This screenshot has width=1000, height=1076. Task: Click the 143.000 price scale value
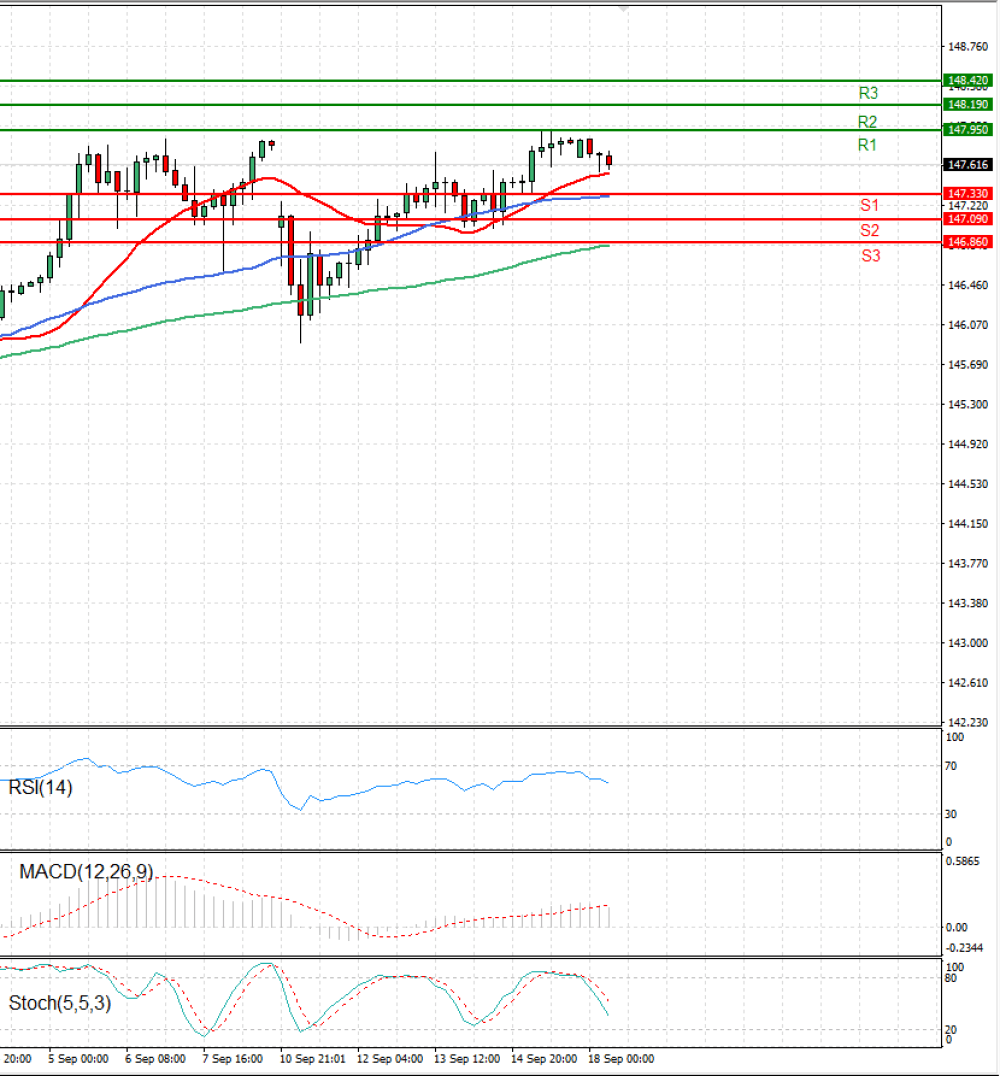point(968,643)
